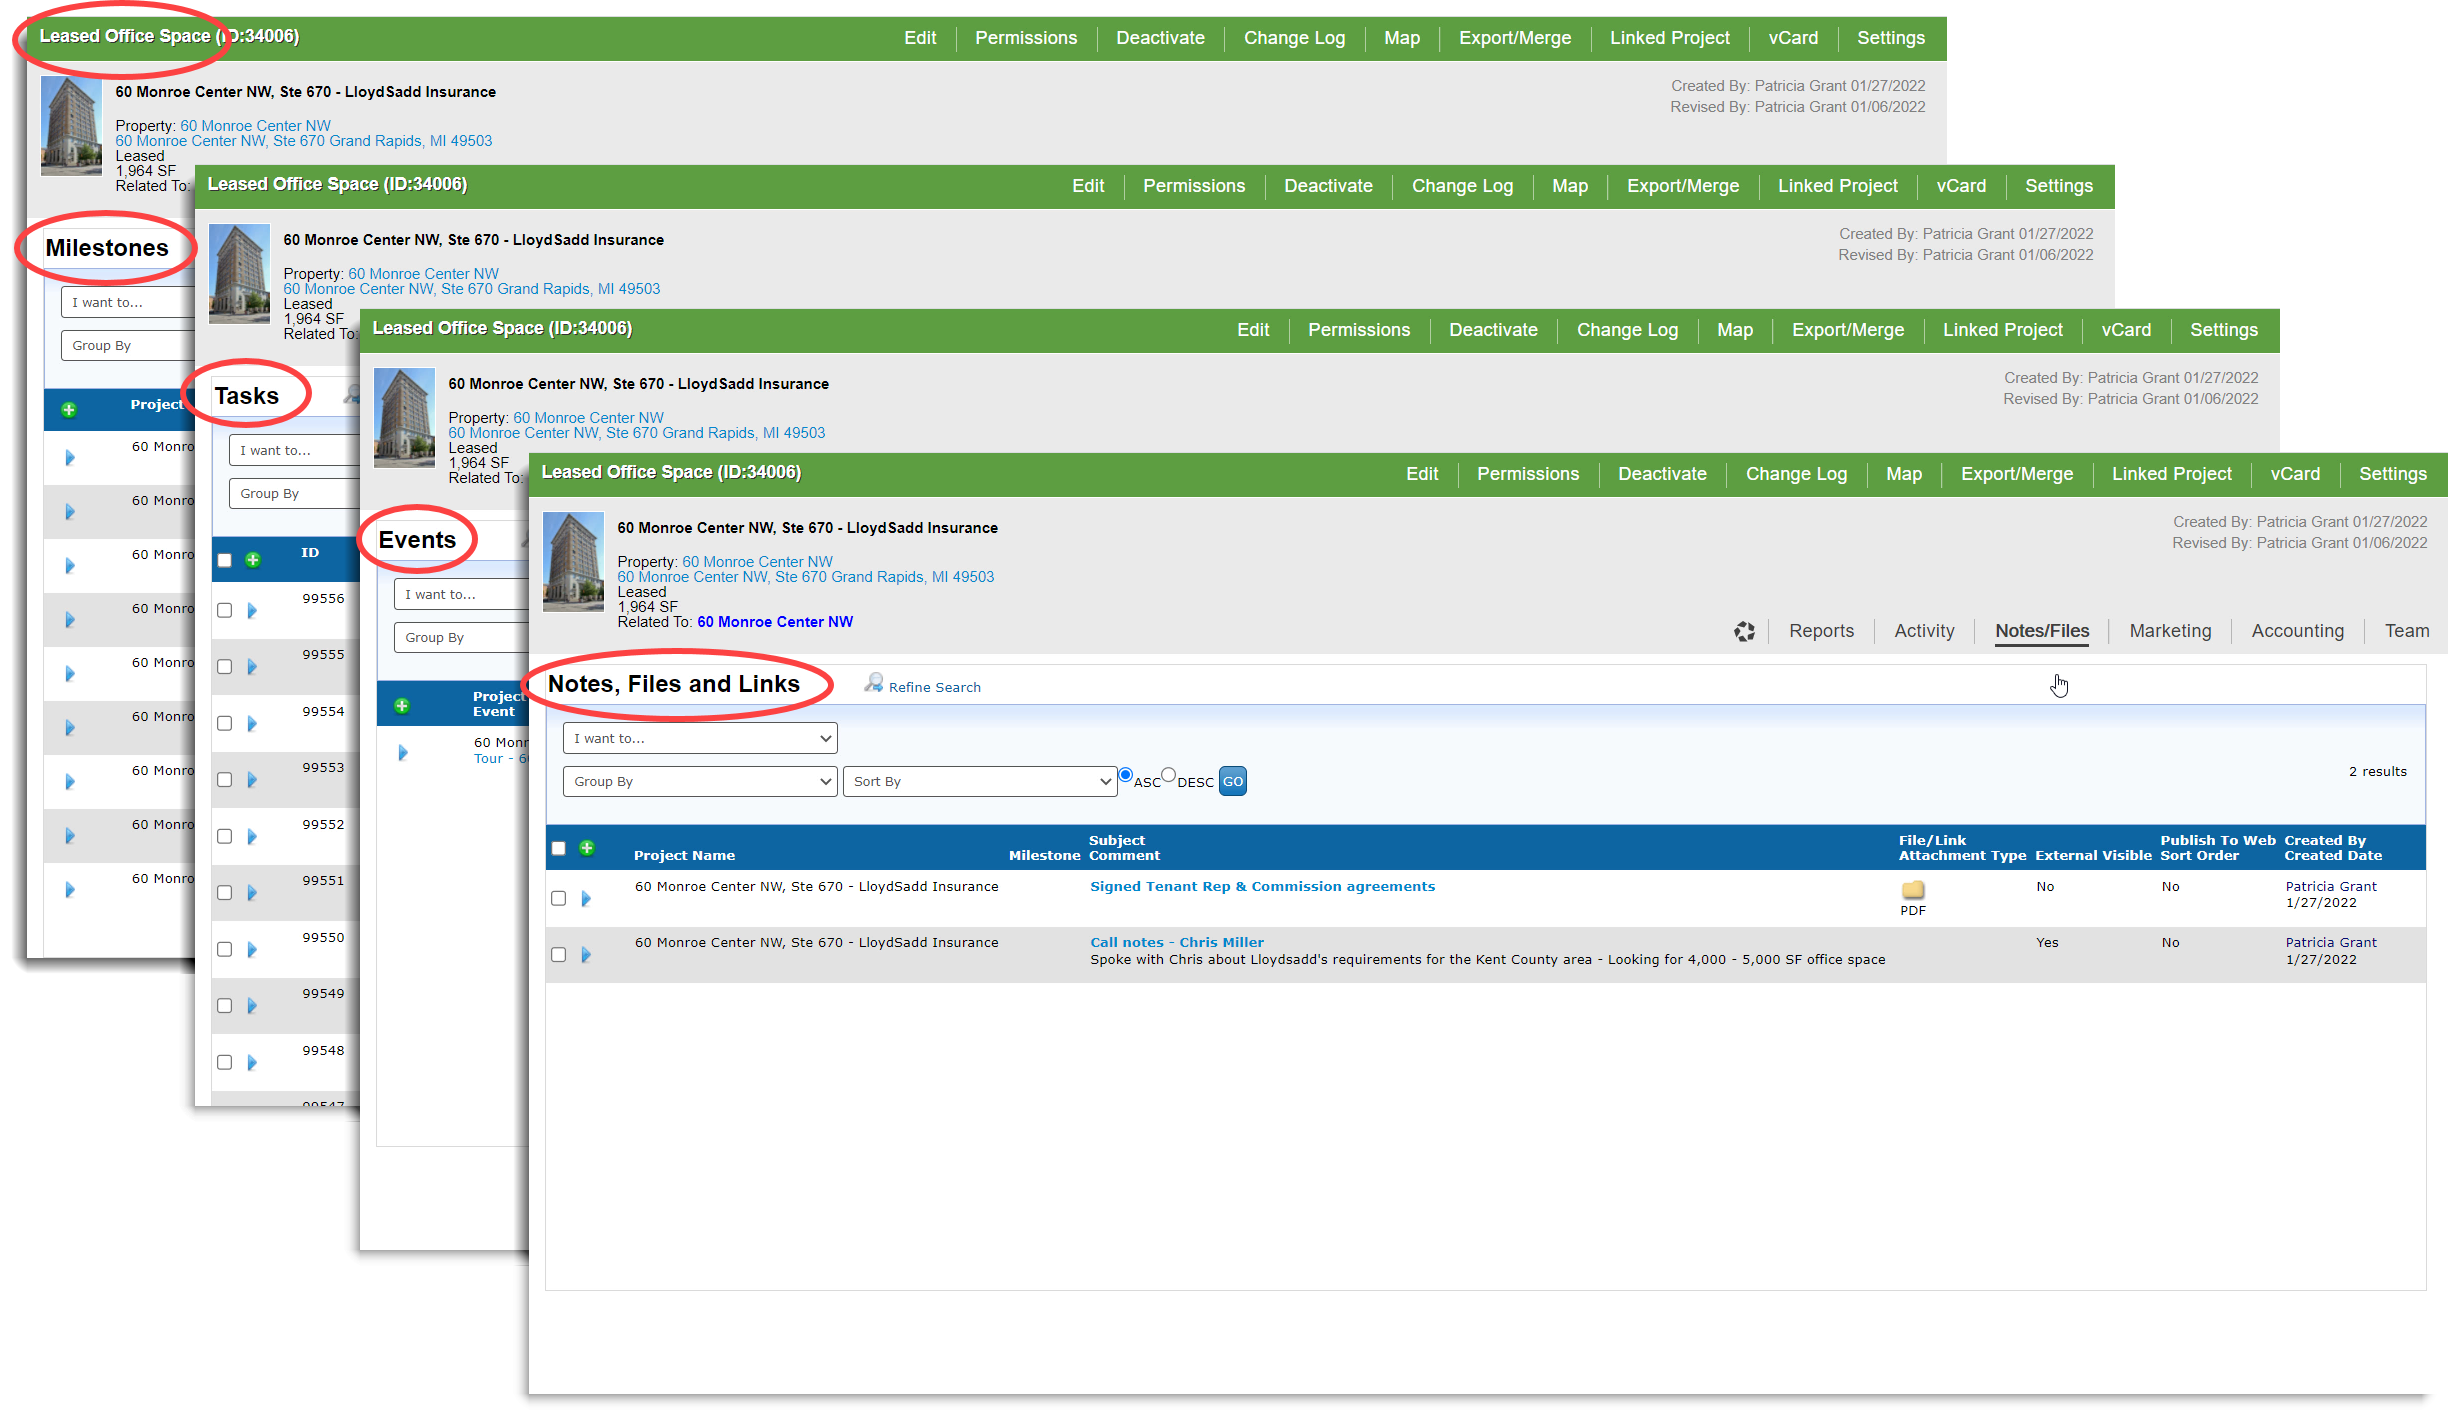This screenshot has width=2448, height=1416.
Task: Check the Signed Tenant Rep row checkbox
Action: point(559,898)
